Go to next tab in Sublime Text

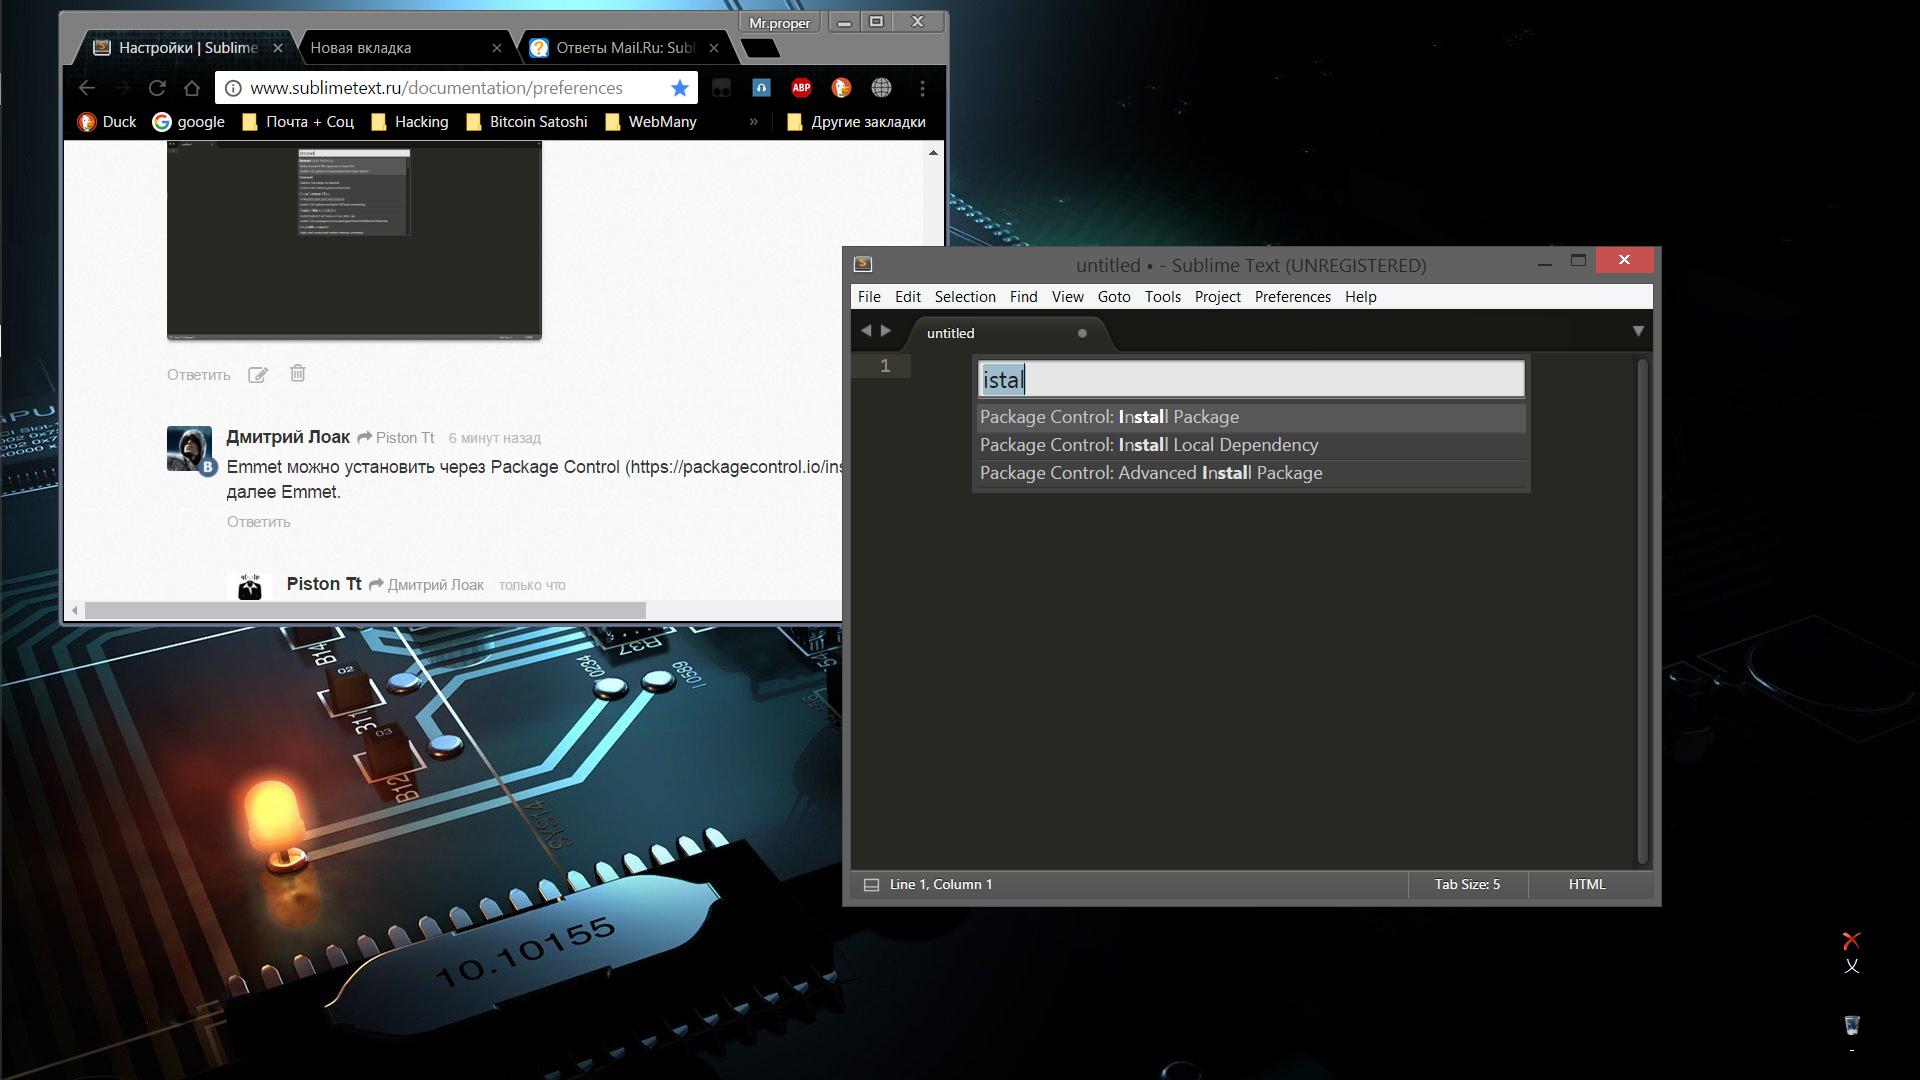coord(885,331)
